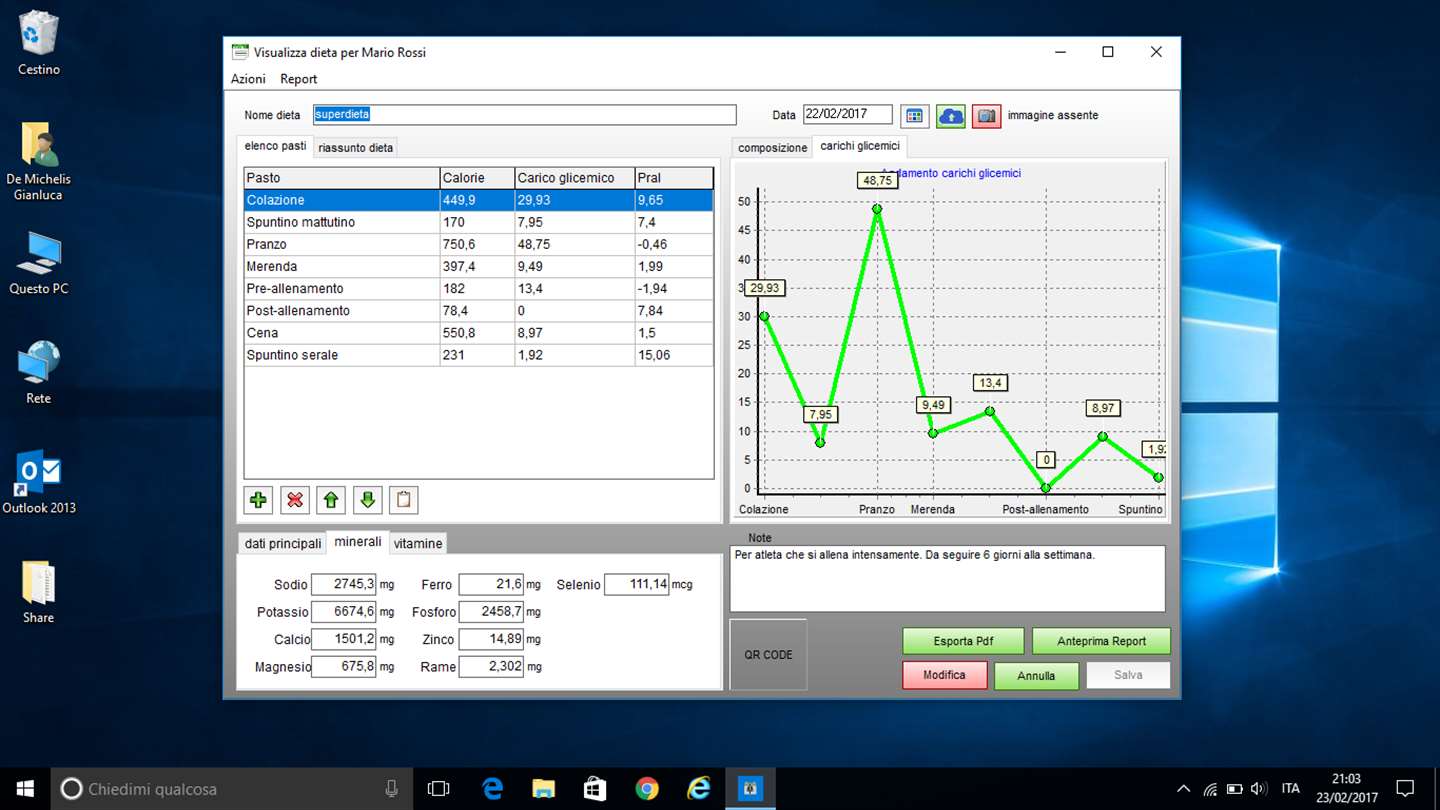This screenshot has height=810, width=1440.
Task: Click the Cortana search box
Action: (230, 789)
